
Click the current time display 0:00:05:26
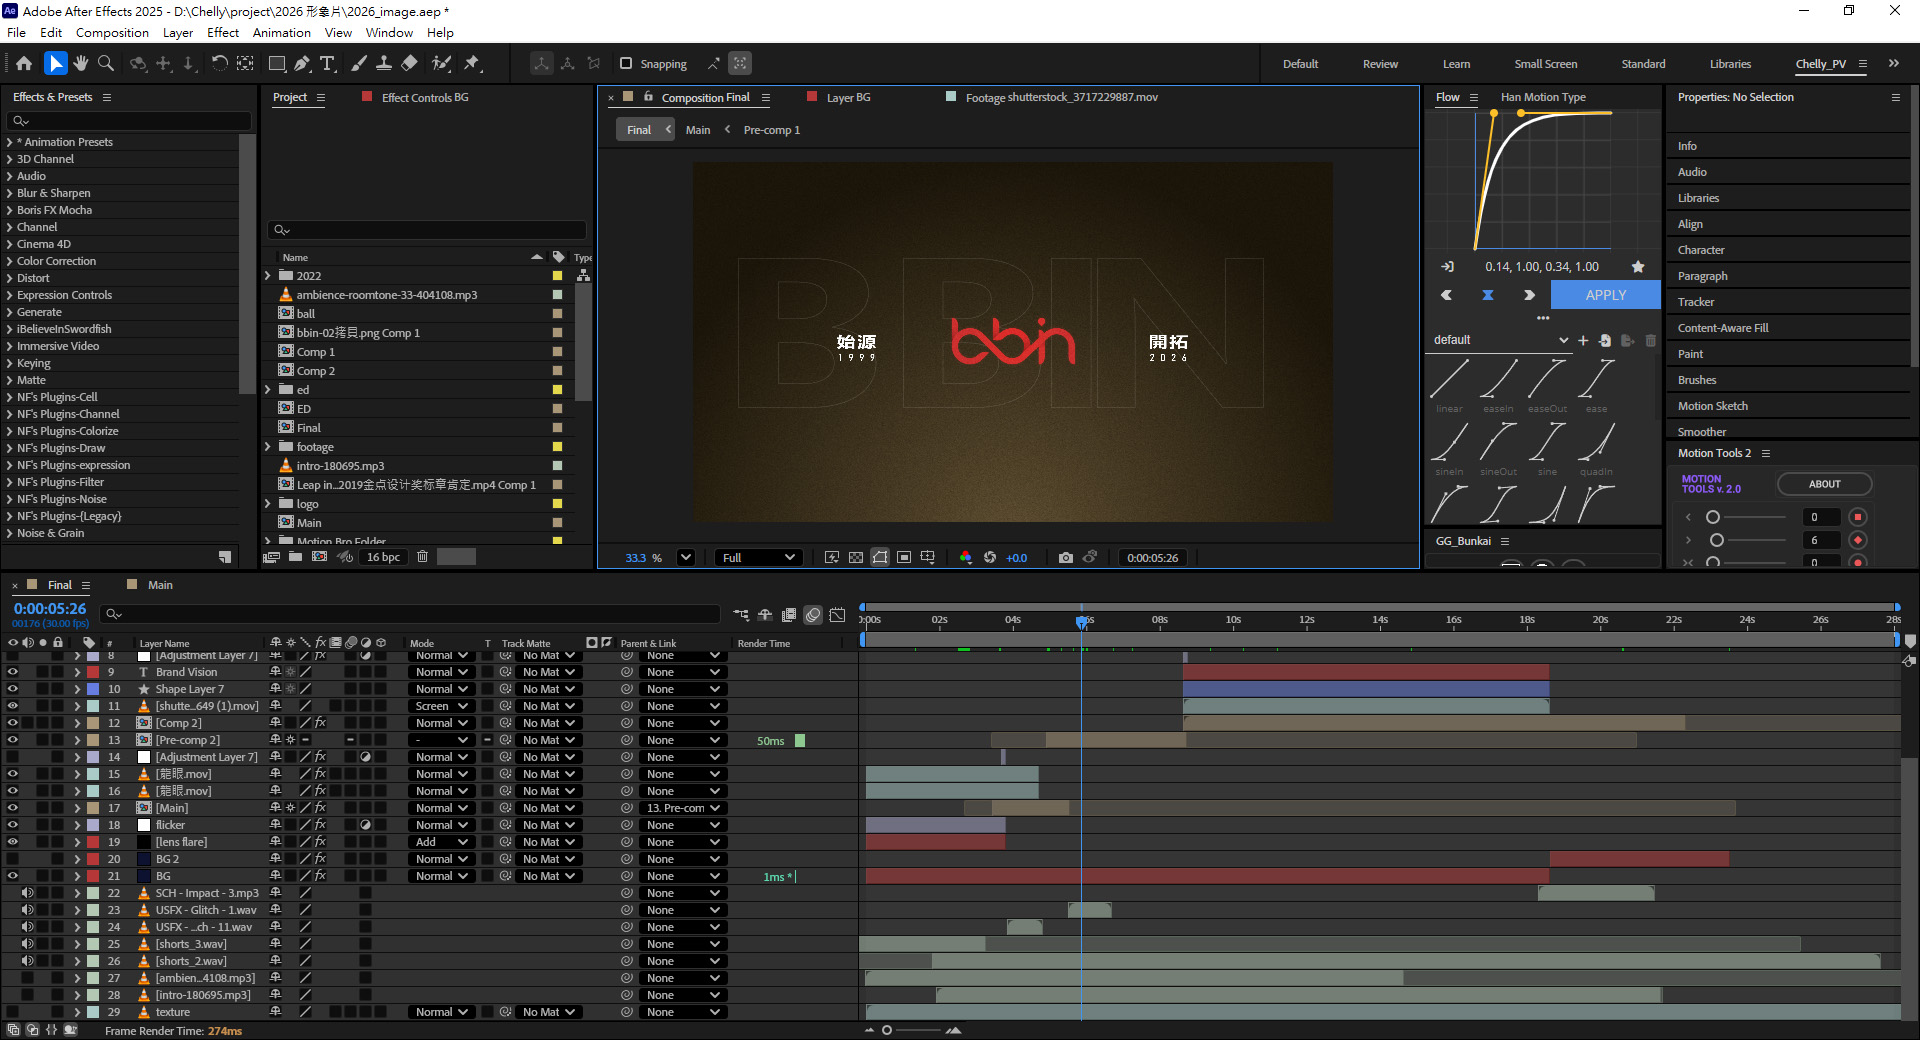(x=50, y=608)
